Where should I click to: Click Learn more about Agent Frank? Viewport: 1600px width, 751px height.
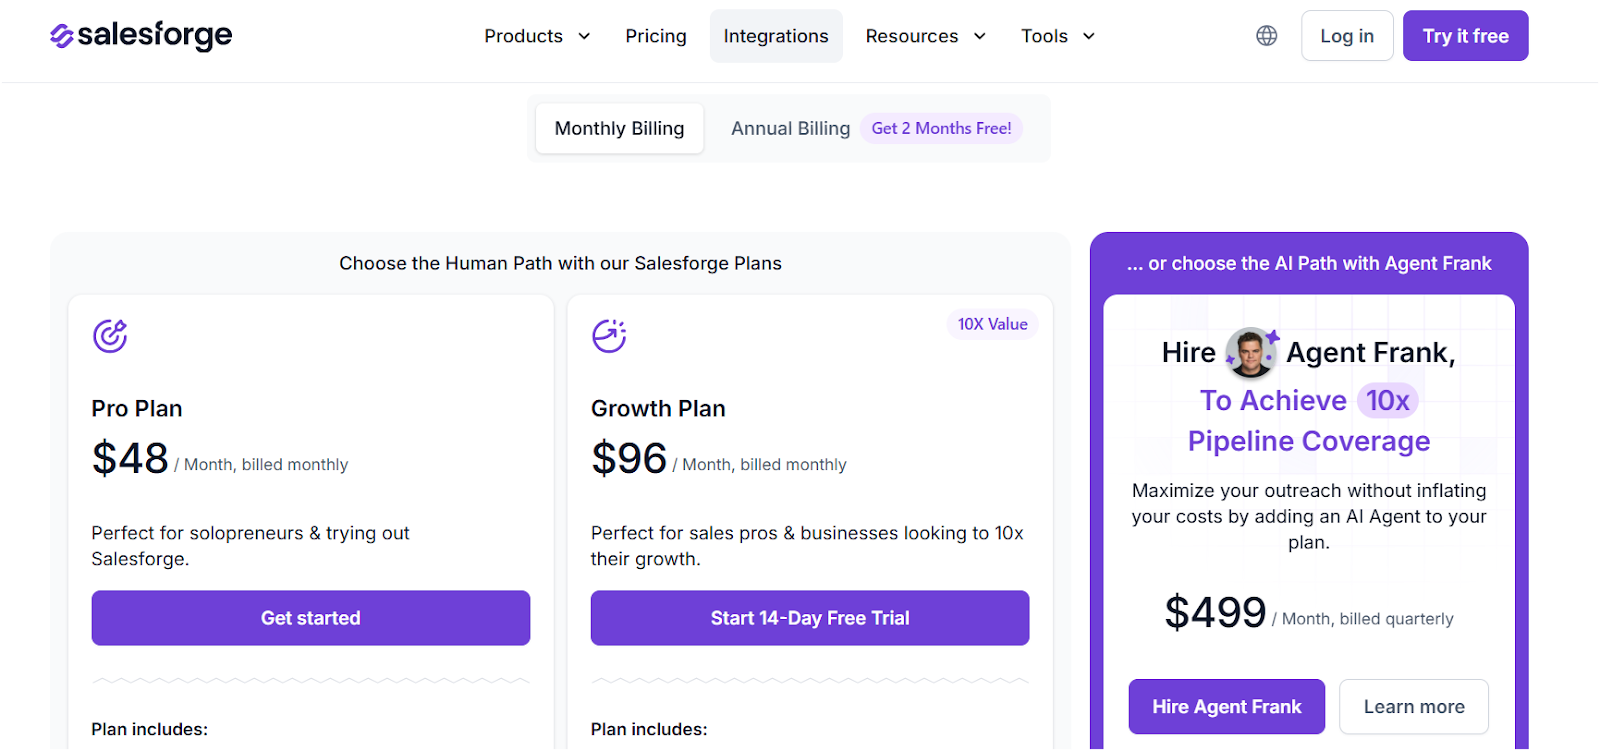[x=1413, y=706]
